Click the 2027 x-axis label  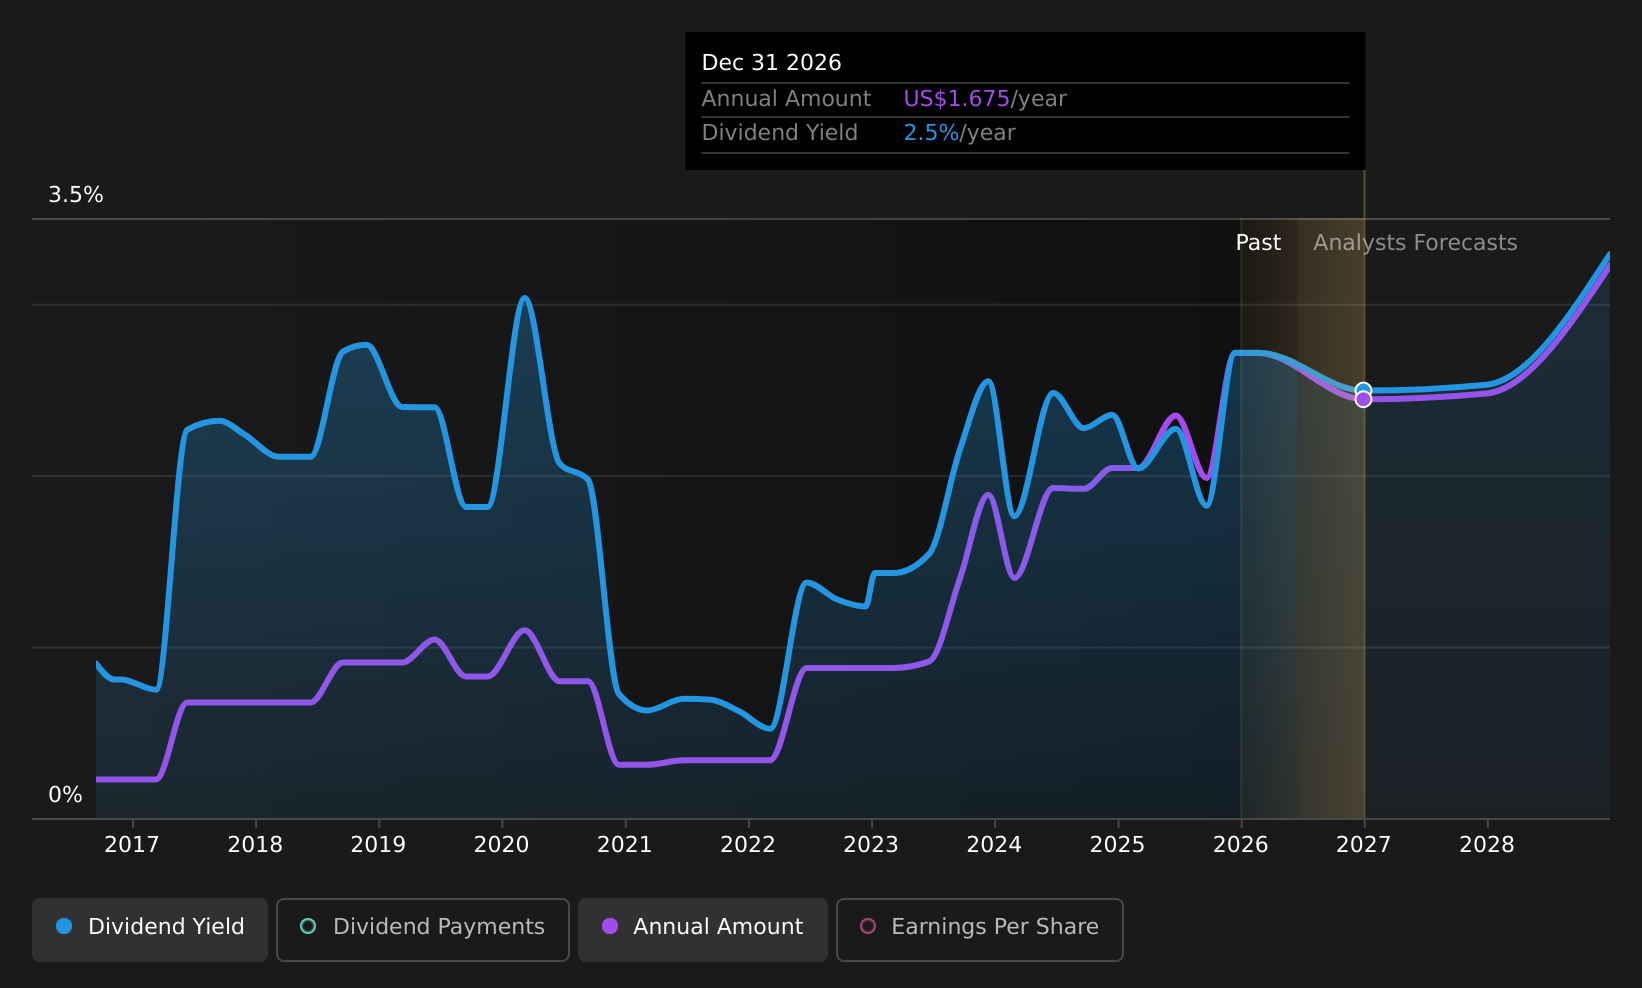pyautogui.click(x=1364, y=845)
